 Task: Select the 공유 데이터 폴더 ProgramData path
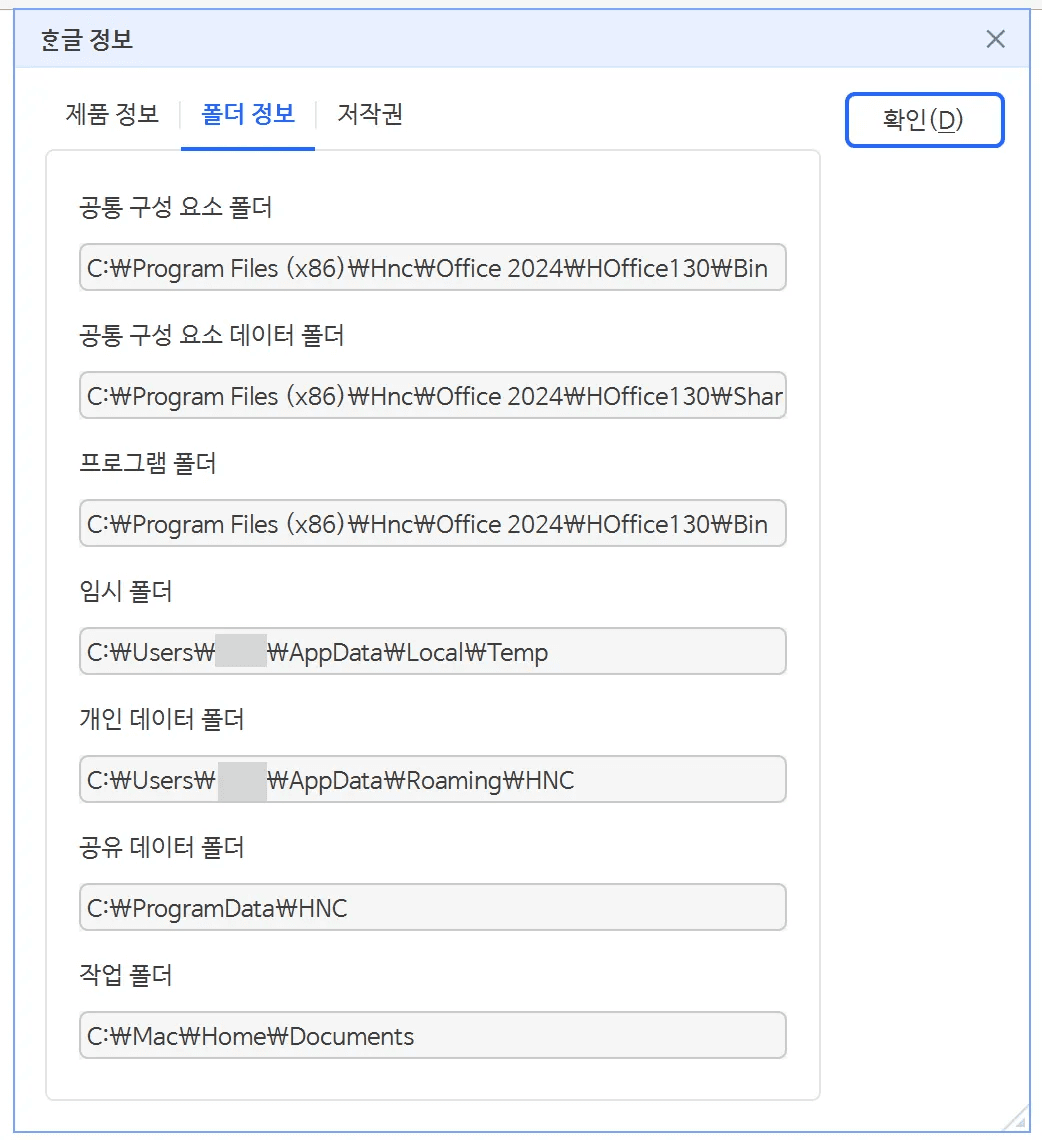(x=432, y=907)
